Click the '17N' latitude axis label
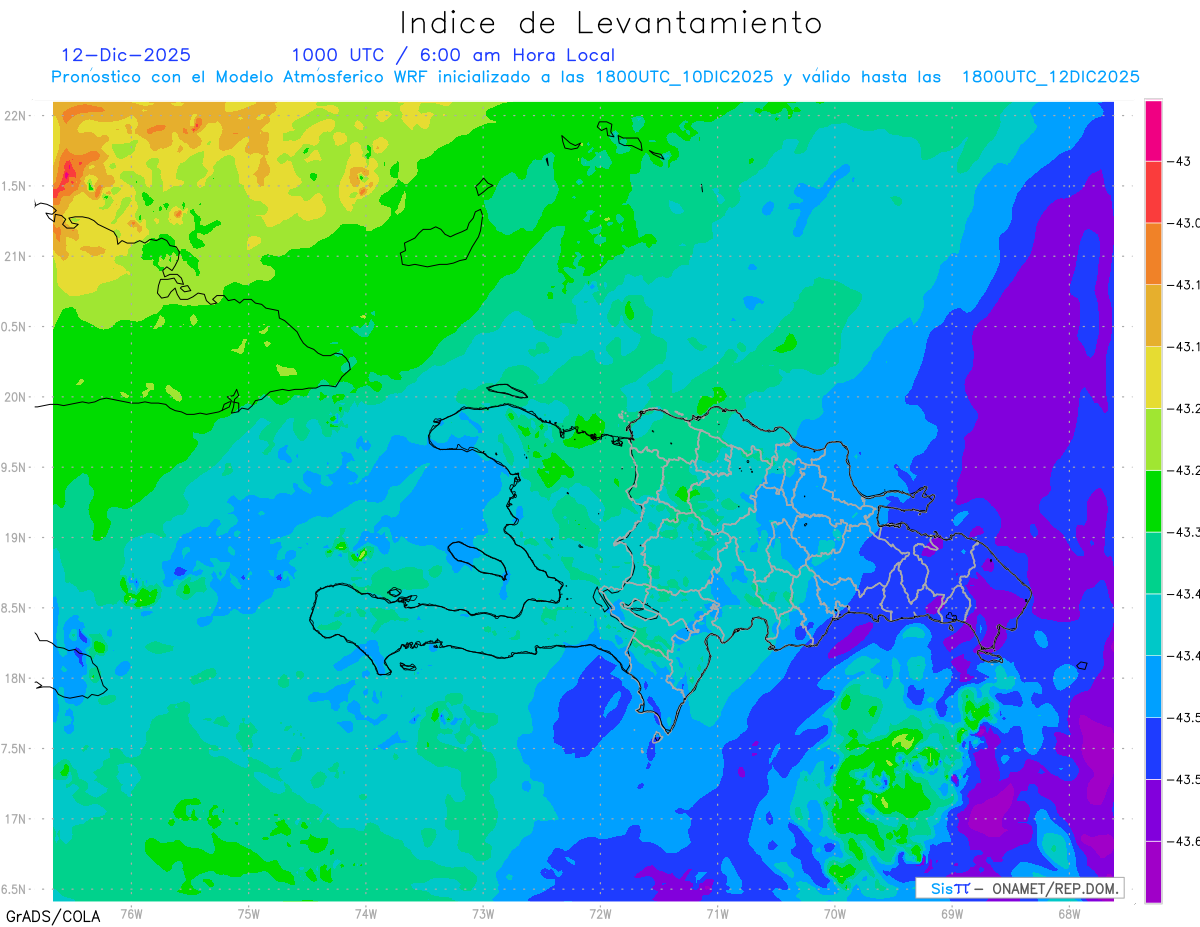 point(15,819)
